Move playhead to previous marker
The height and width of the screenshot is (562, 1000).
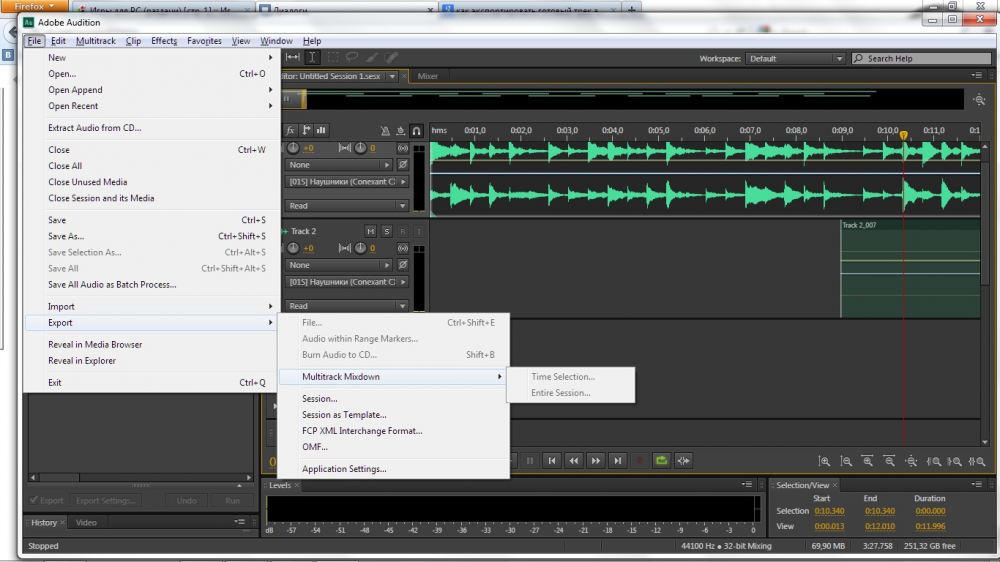coord(552,461)
